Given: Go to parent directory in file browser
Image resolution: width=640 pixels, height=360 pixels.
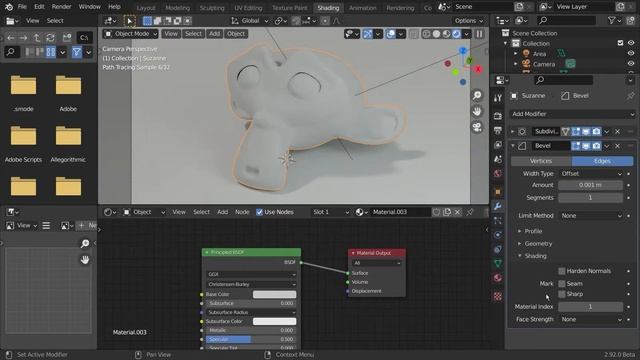Looking at the screenshot, I should (x=37, y=38).
